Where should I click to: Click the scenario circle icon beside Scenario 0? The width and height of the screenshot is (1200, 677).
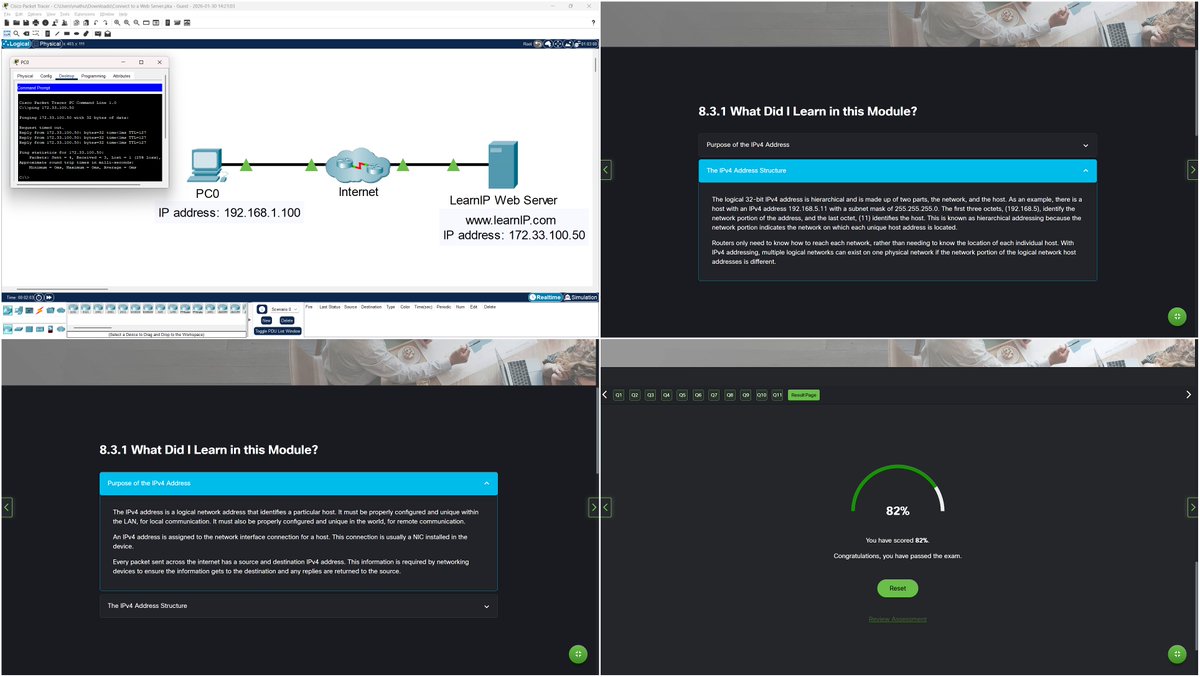click(262, 309)
